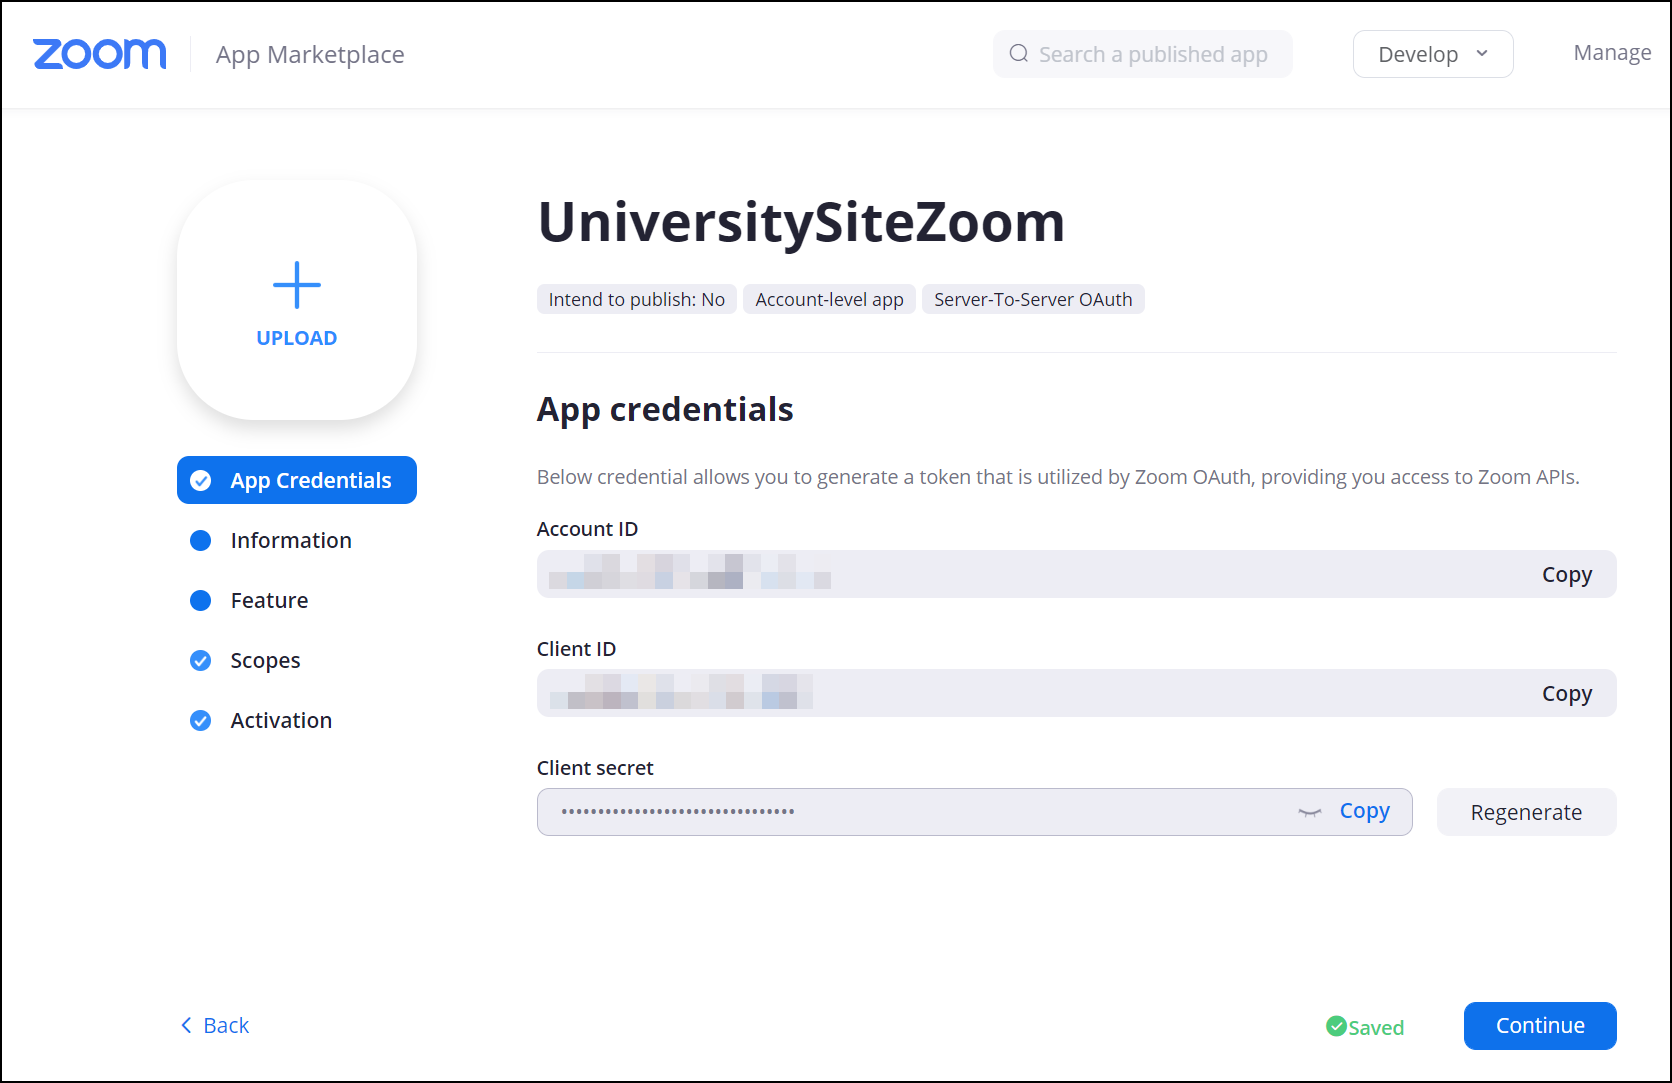Click the Client ID field
Image resolution: width=1672 pixels, height=1083 pixels.
click(x=1076, y=693)
